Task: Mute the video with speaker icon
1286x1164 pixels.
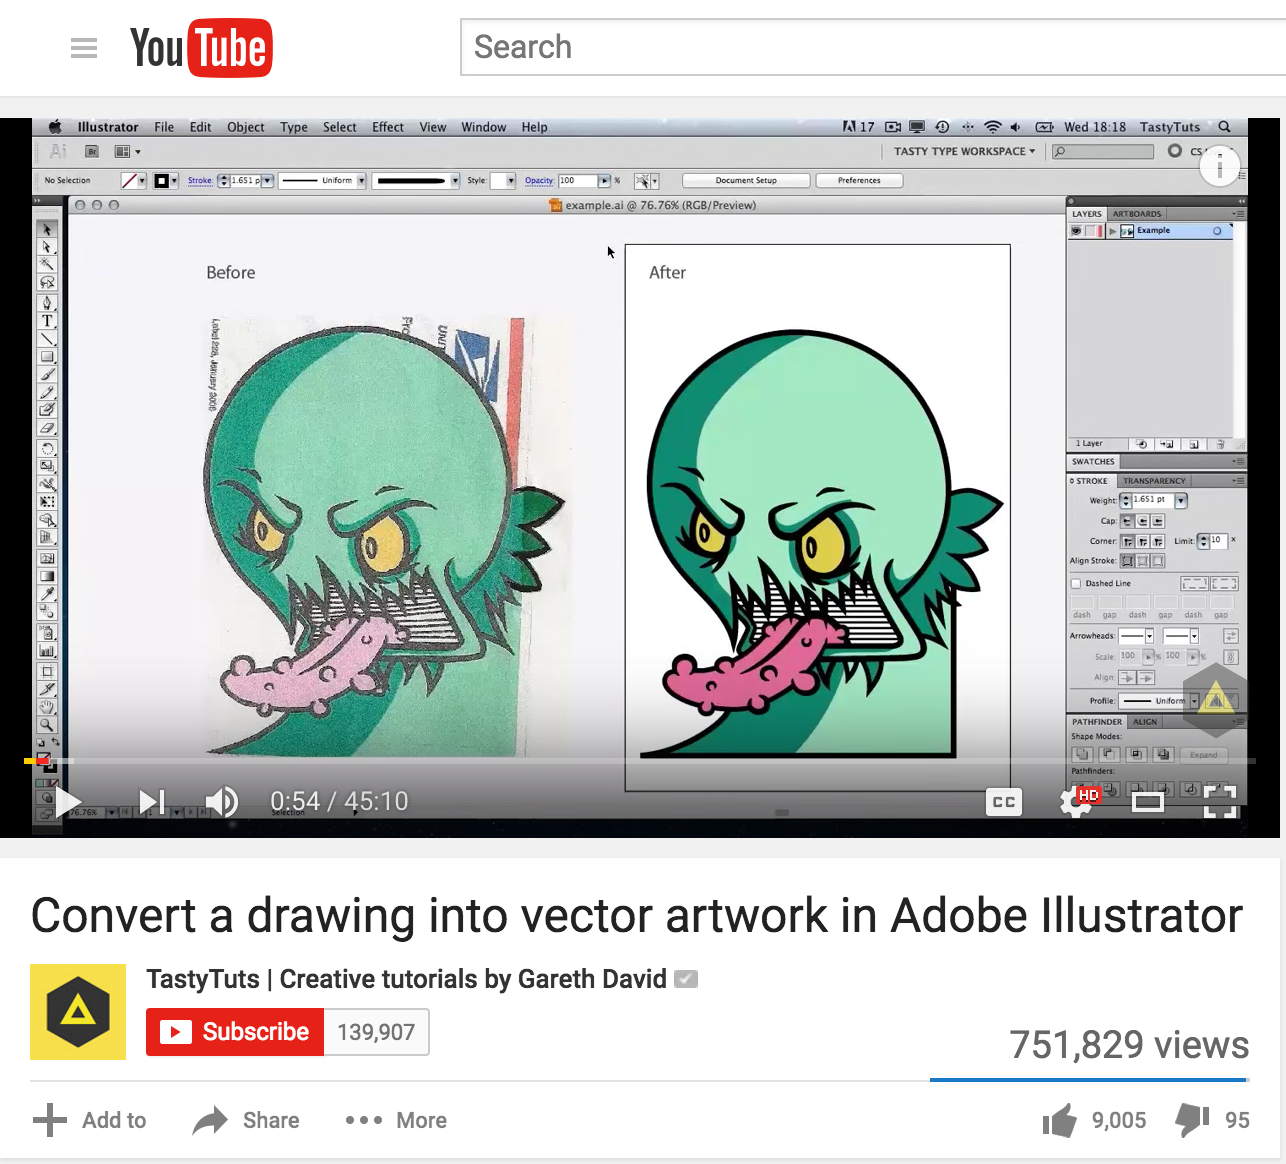Action: 222,801
